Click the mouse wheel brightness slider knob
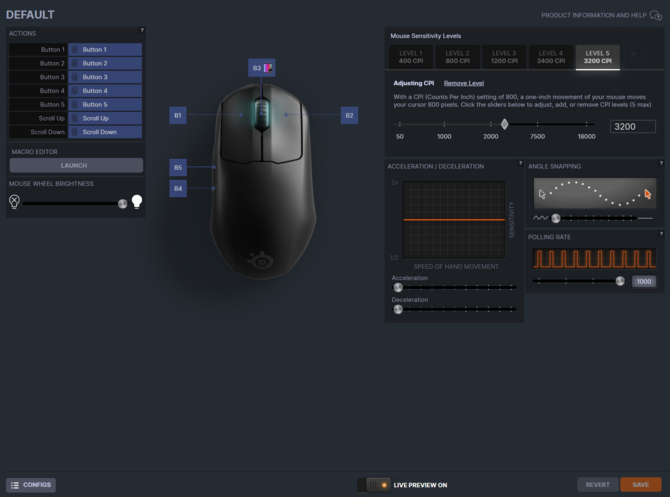The image size is (670, 497). (123, 203)
